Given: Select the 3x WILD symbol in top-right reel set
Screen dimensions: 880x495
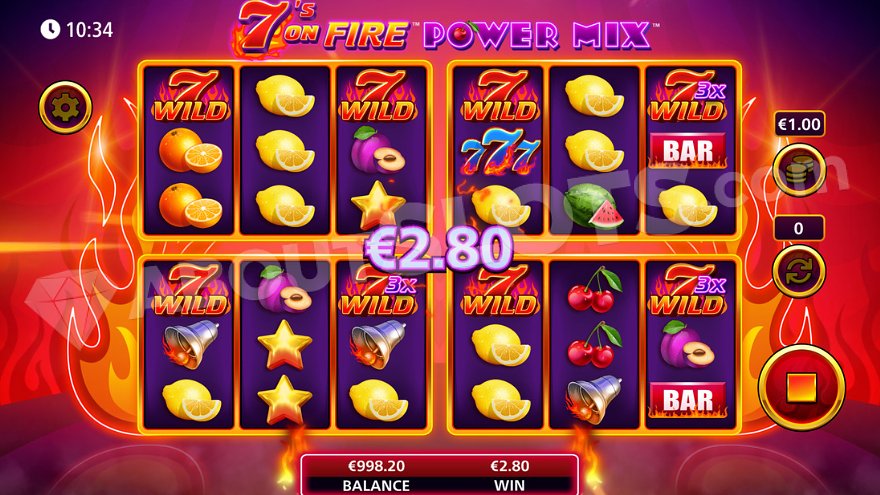Looking at the screenshot, I should (688, 95).
